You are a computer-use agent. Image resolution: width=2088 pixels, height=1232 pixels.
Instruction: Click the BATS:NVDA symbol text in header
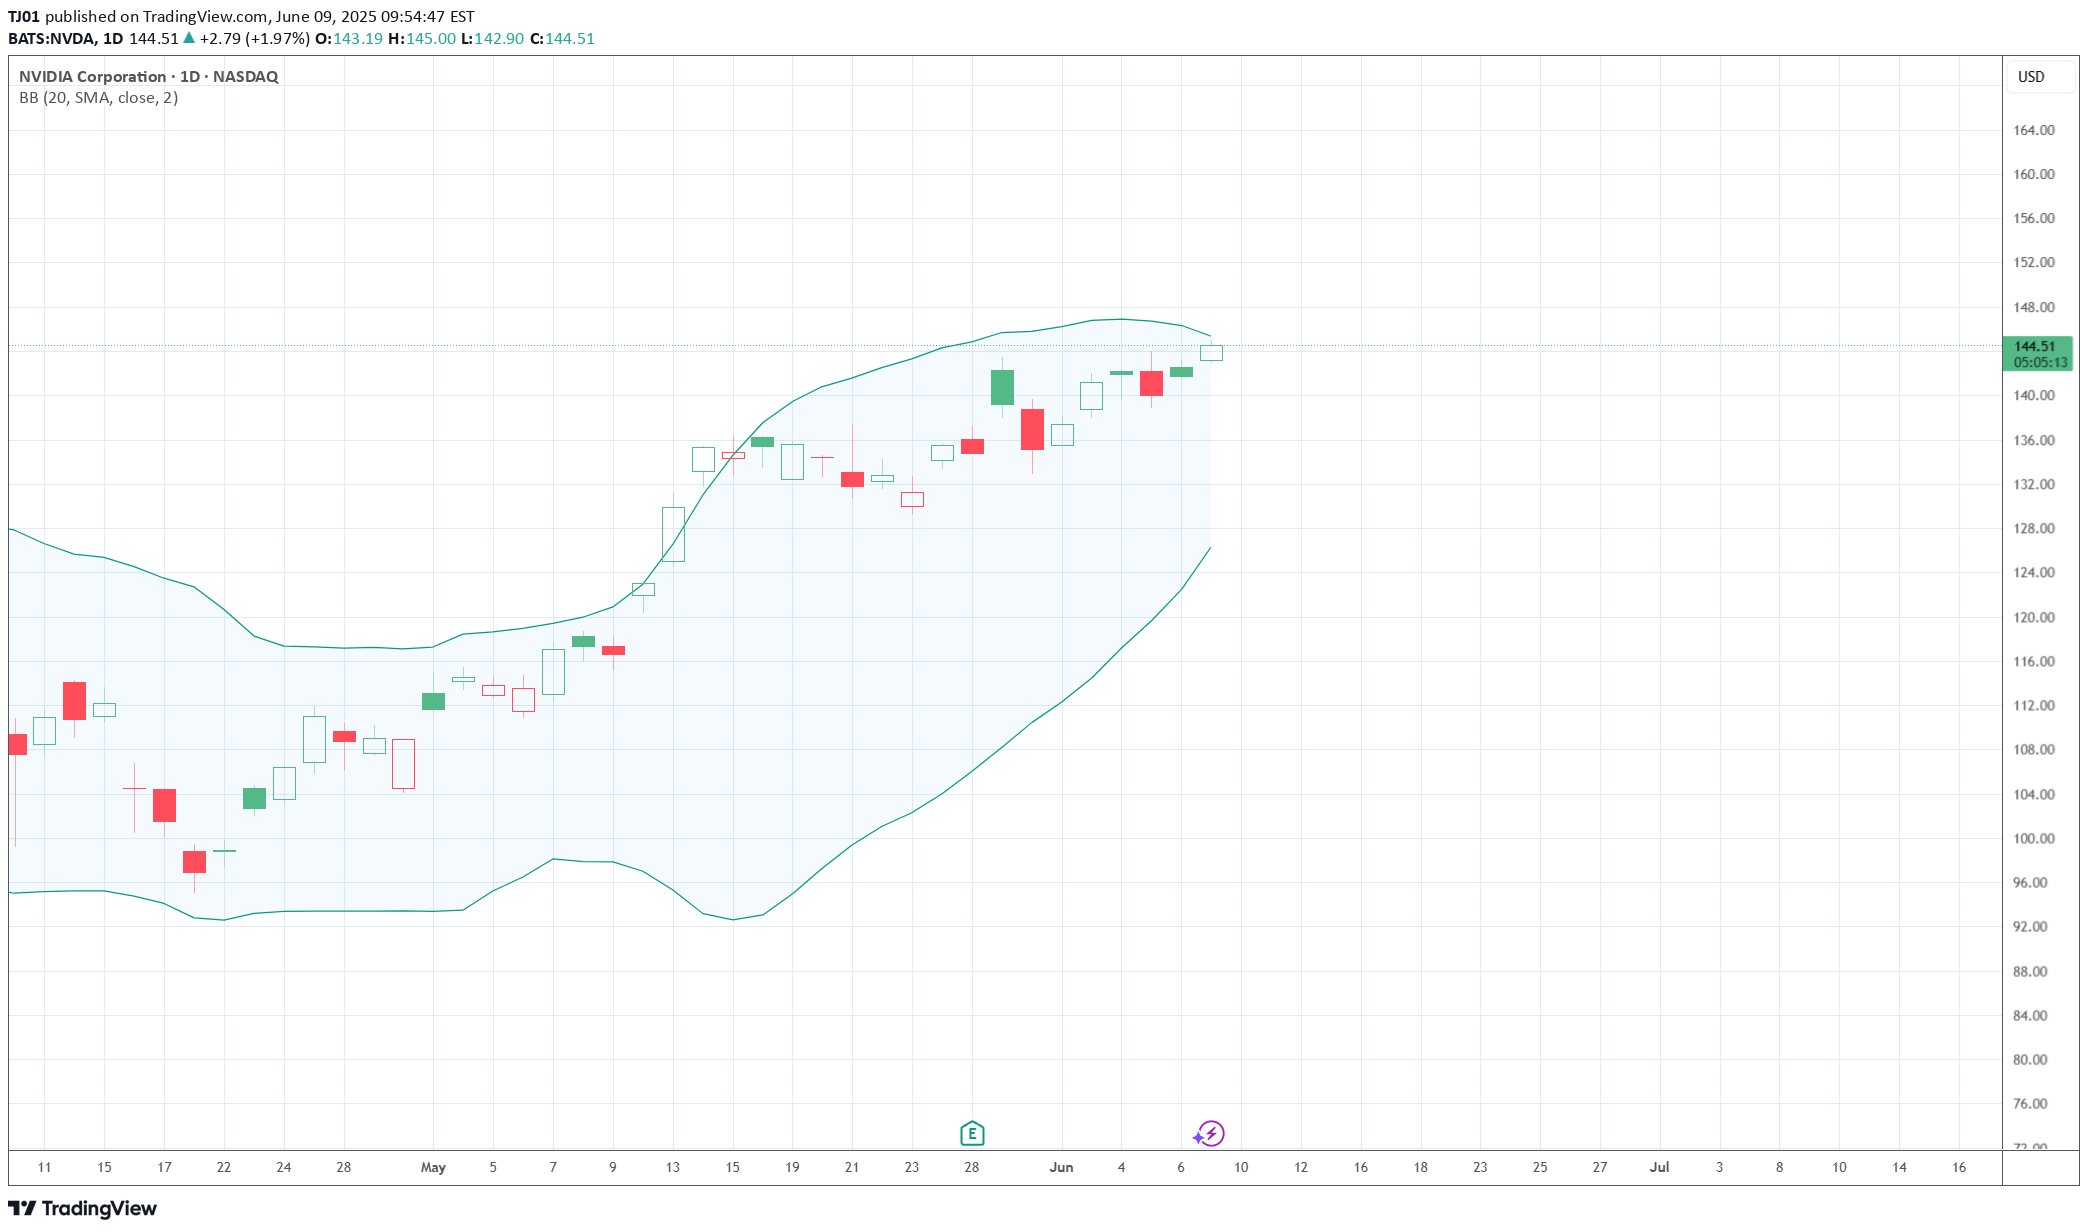click(52, 38)
